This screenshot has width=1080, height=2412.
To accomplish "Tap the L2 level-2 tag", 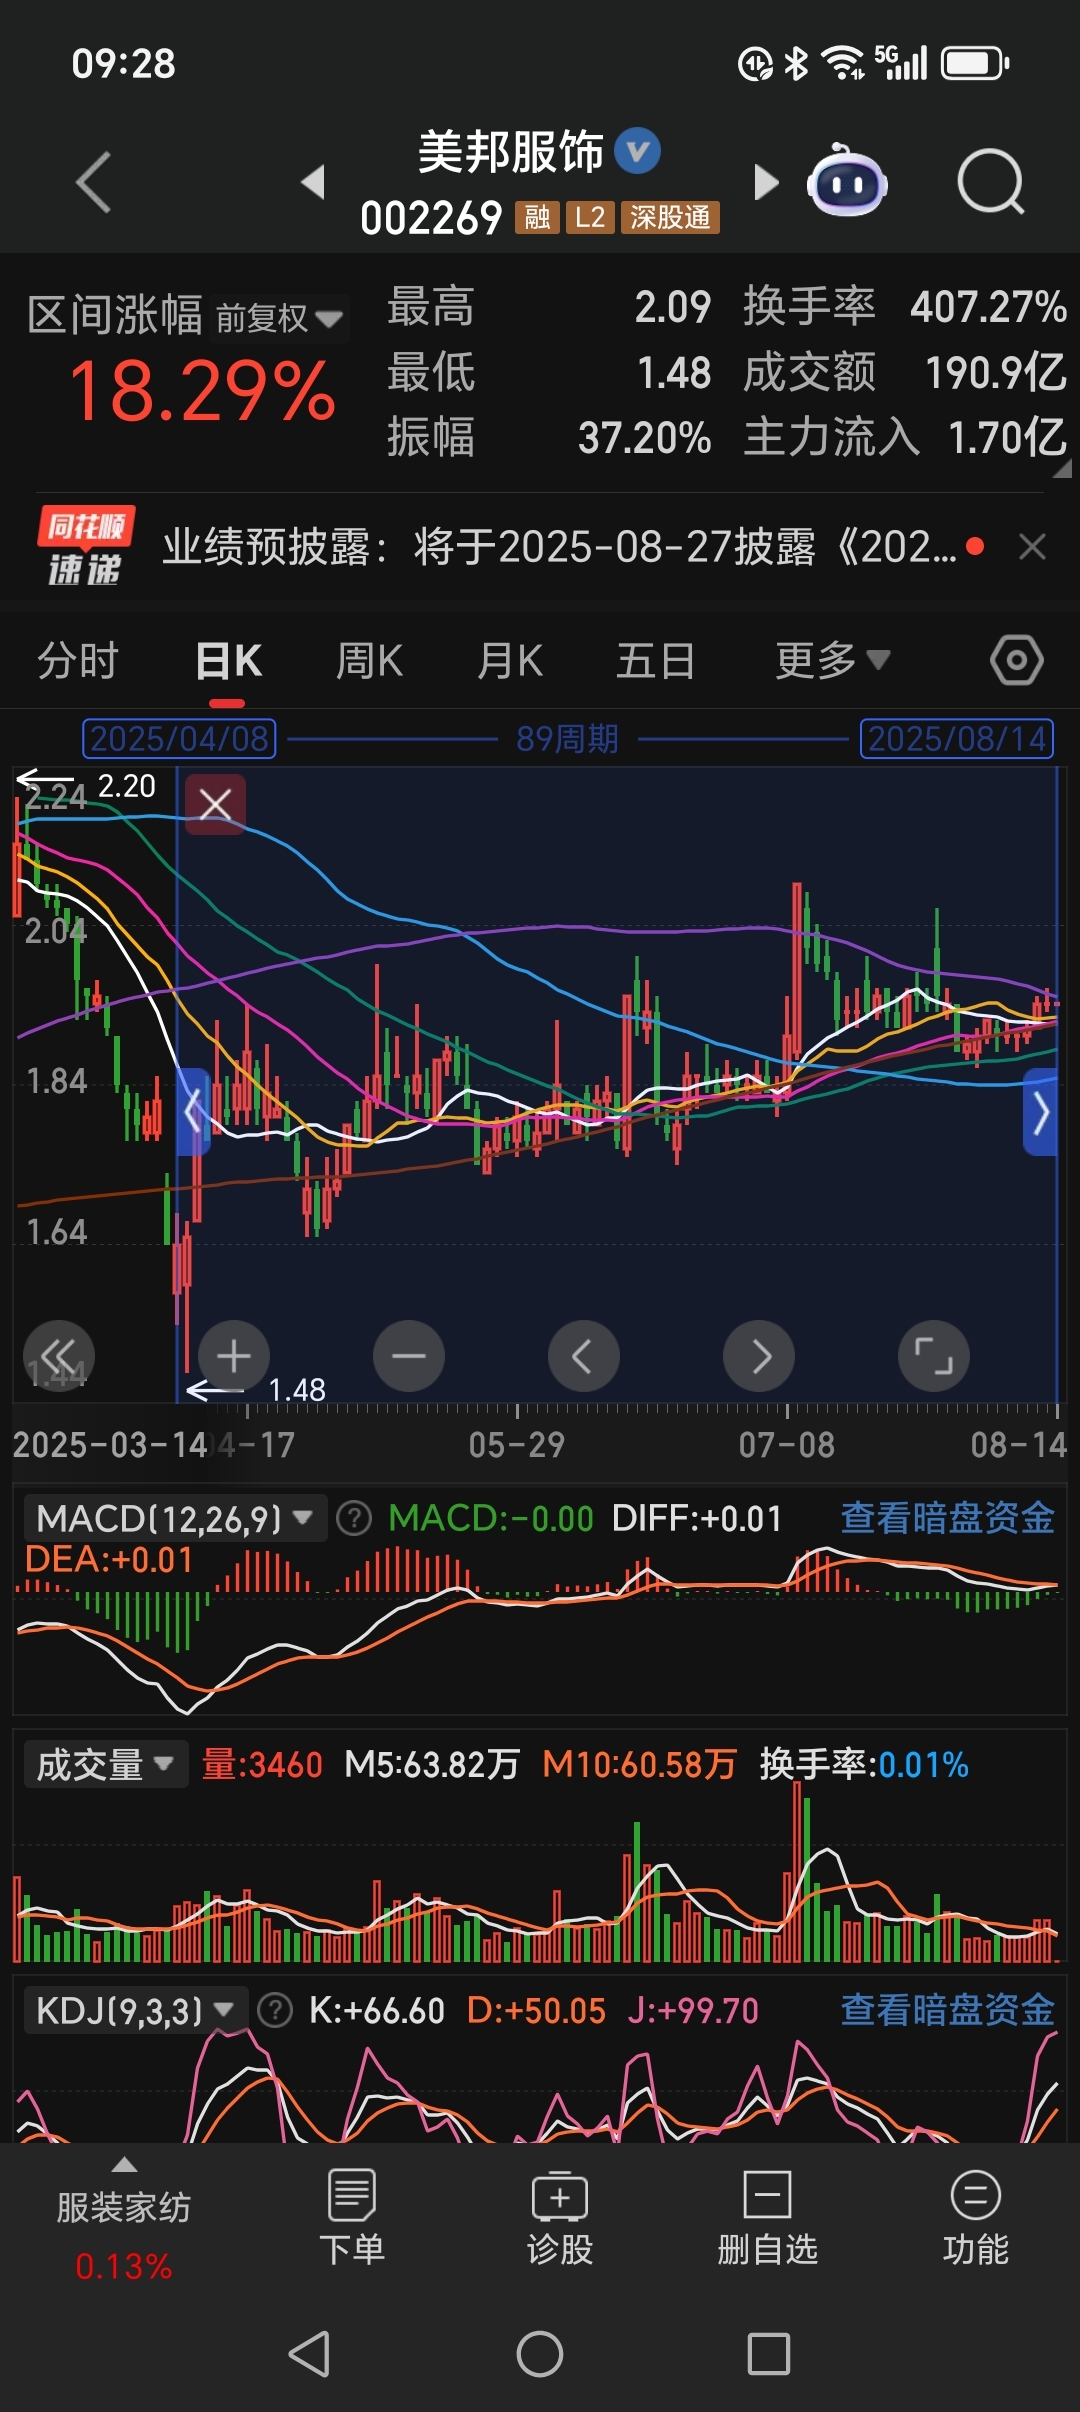I will tap(590, 217).
